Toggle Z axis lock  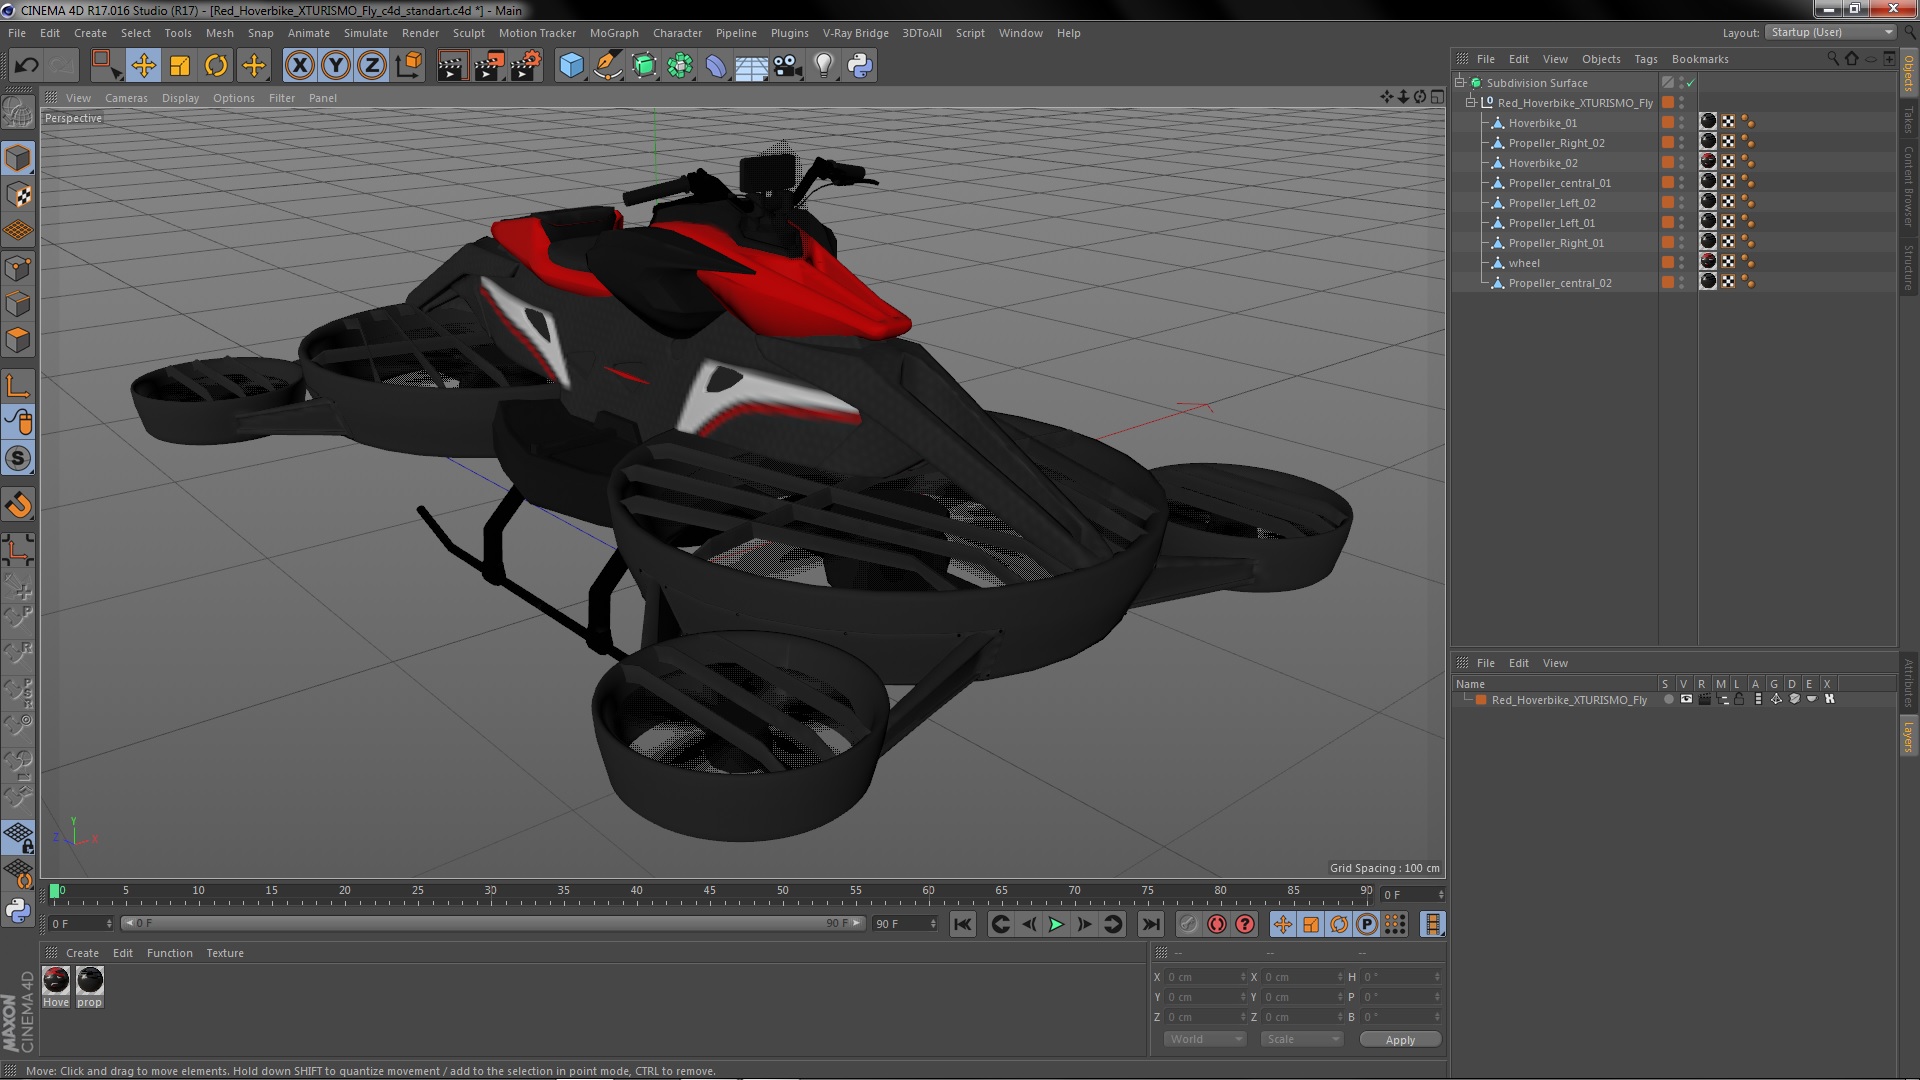(x=372, y=66)
